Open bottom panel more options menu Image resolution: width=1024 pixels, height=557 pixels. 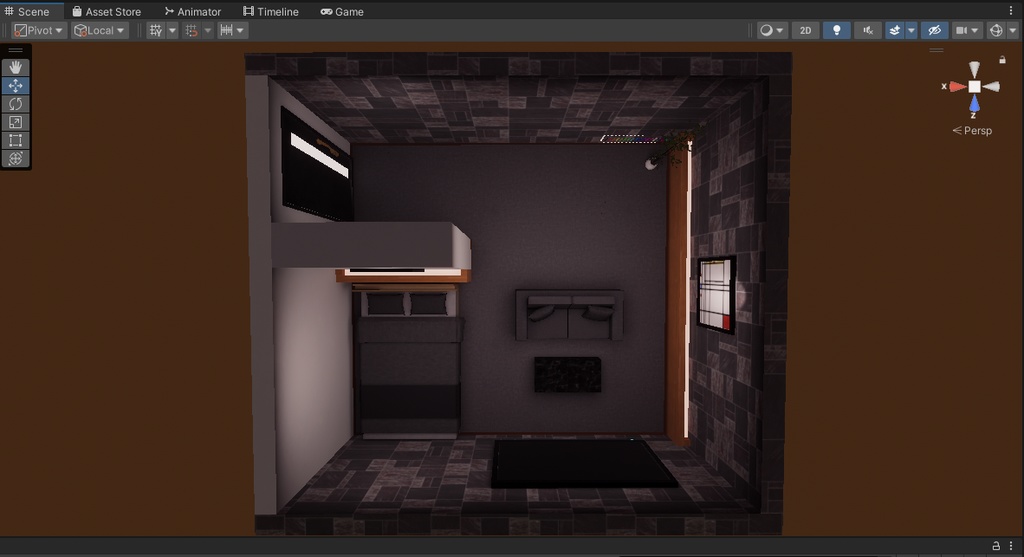pyautogui.click(x=1011, y=545)
